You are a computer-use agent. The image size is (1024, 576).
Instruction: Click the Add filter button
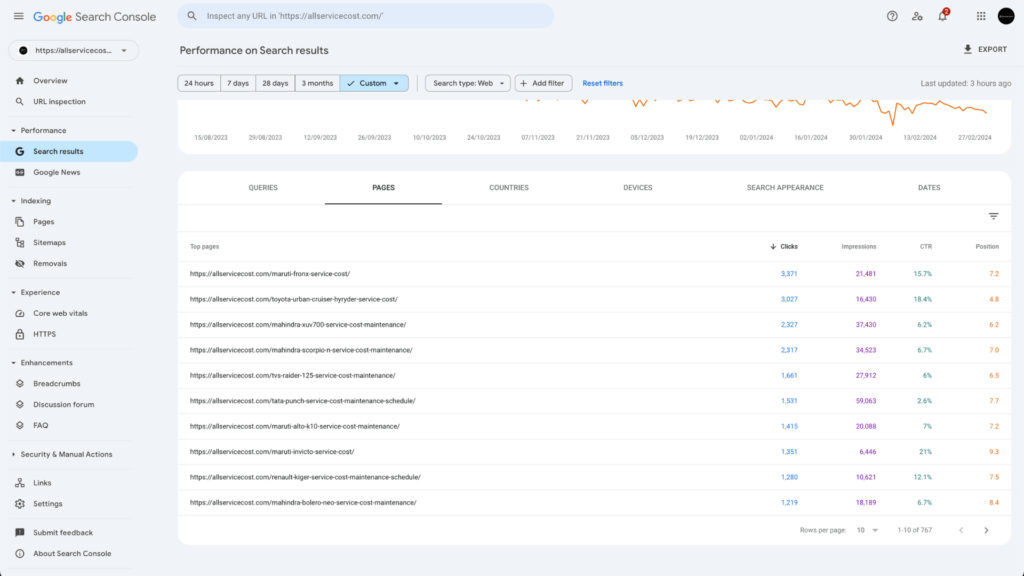(543, 84)
